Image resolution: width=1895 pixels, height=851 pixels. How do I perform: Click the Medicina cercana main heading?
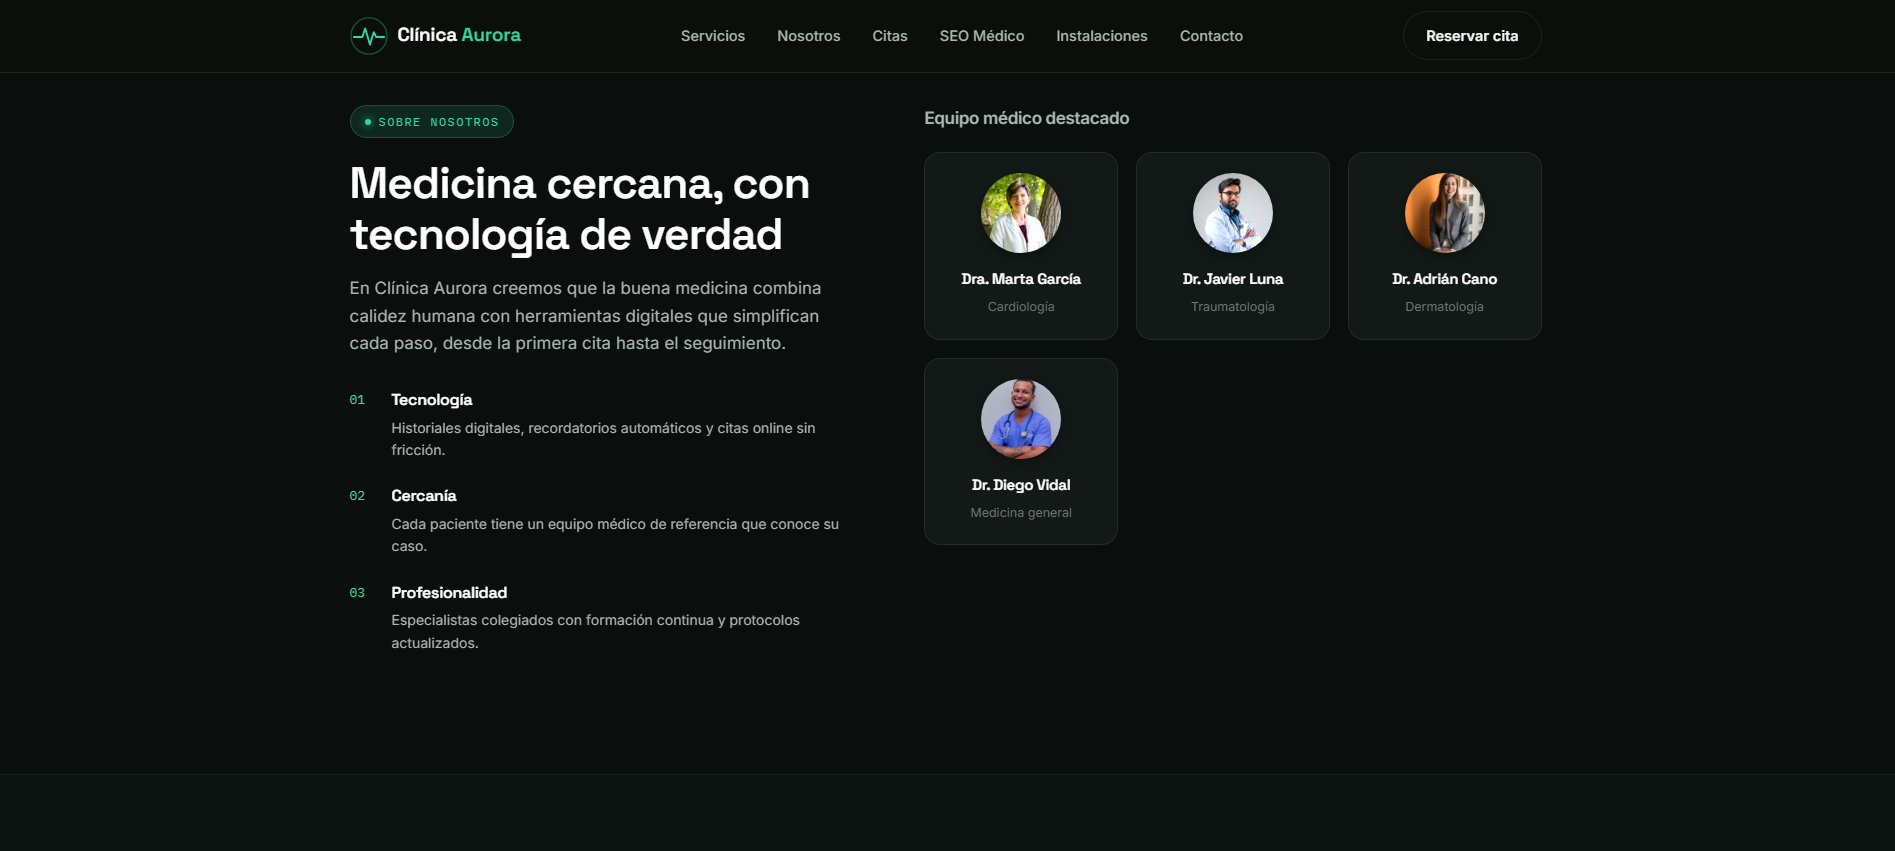click(x=580, y=209)
